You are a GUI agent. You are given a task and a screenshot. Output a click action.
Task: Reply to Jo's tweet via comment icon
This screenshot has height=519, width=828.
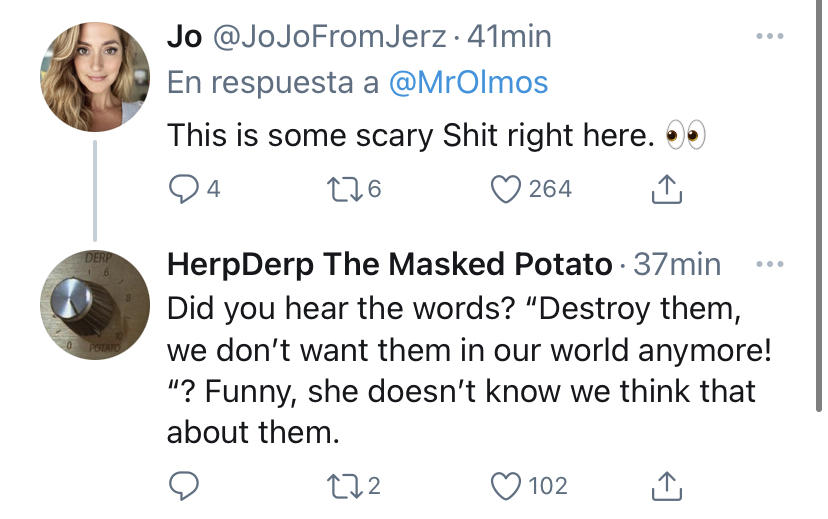[x=183, y=189]
